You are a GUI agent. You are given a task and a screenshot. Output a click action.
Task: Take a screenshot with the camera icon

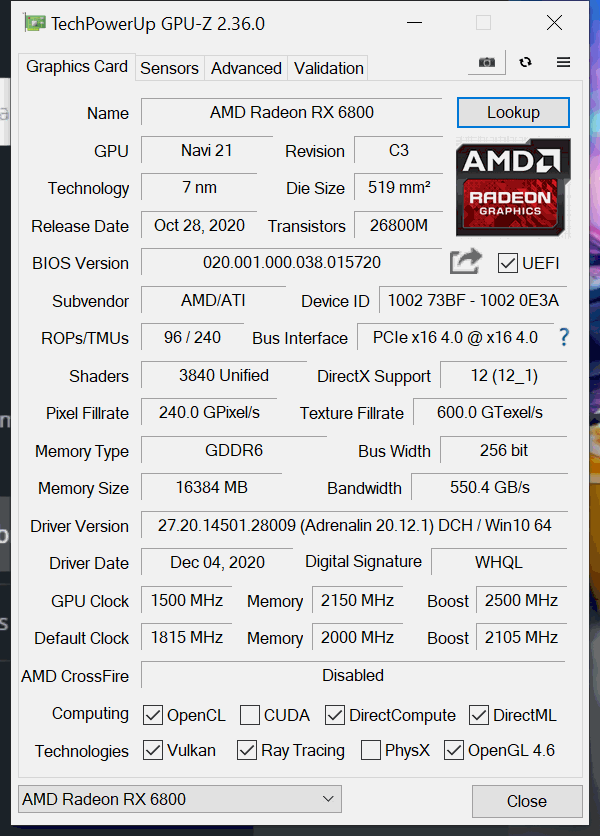[x=486, y=62]
